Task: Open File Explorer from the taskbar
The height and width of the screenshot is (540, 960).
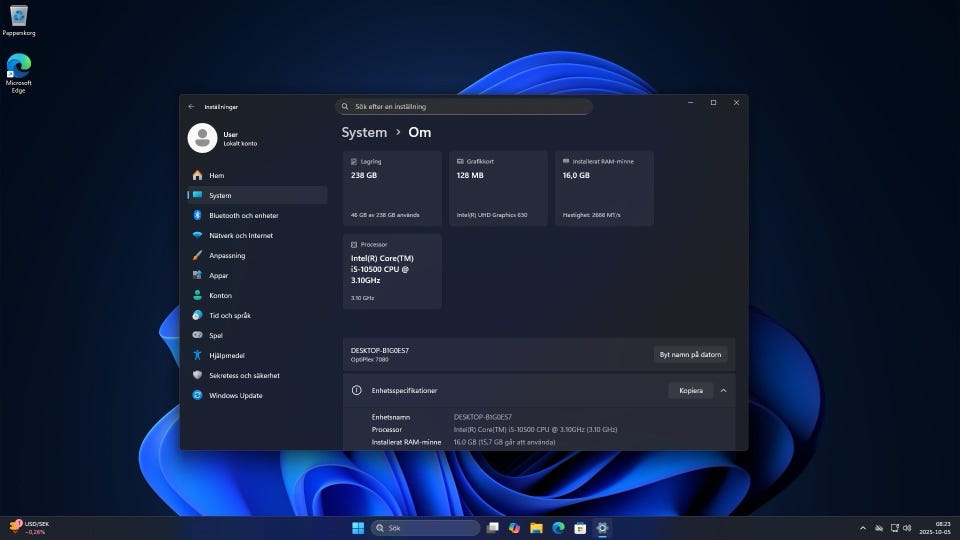Action: pyautogui.click(x=536, y=528)
